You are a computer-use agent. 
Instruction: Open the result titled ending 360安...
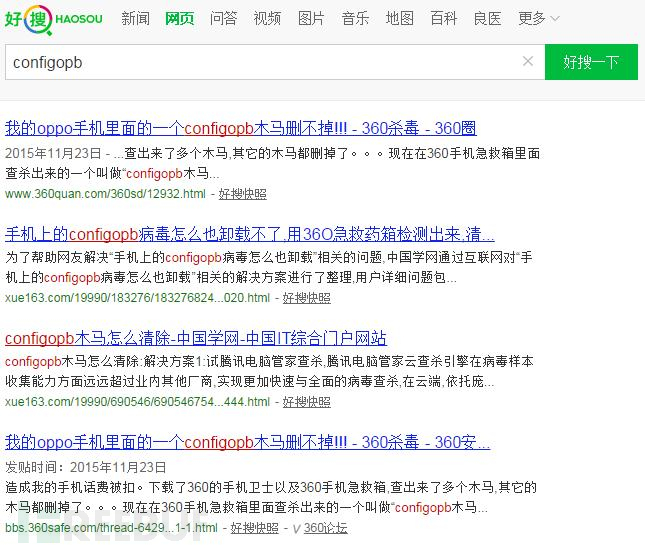[248, 442]
